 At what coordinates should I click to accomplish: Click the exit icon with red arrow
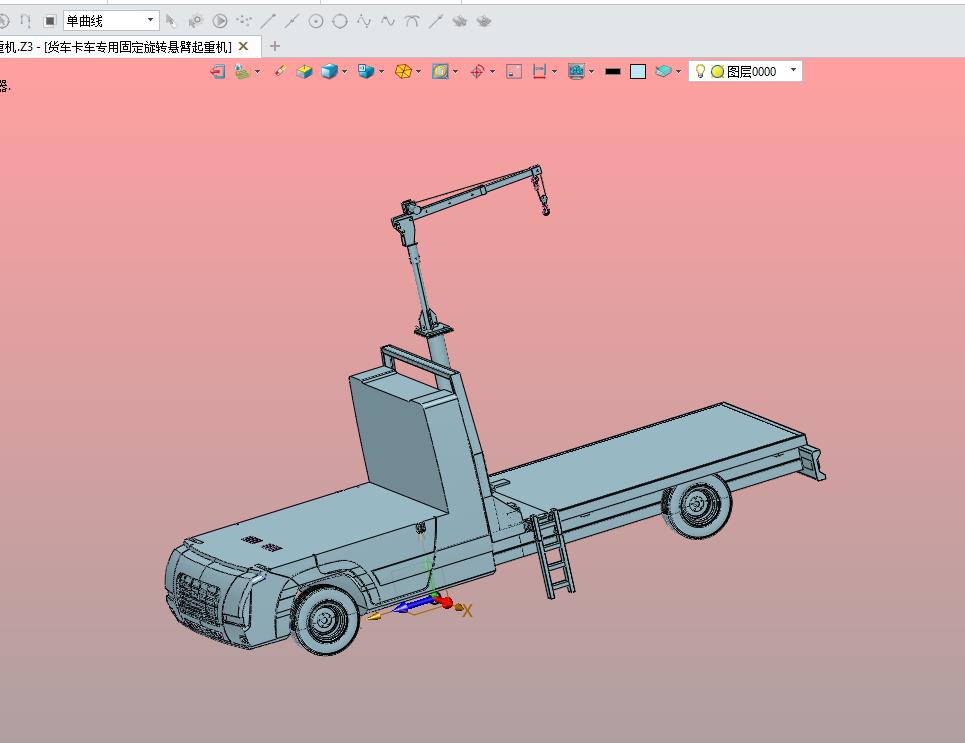[217, 71]
